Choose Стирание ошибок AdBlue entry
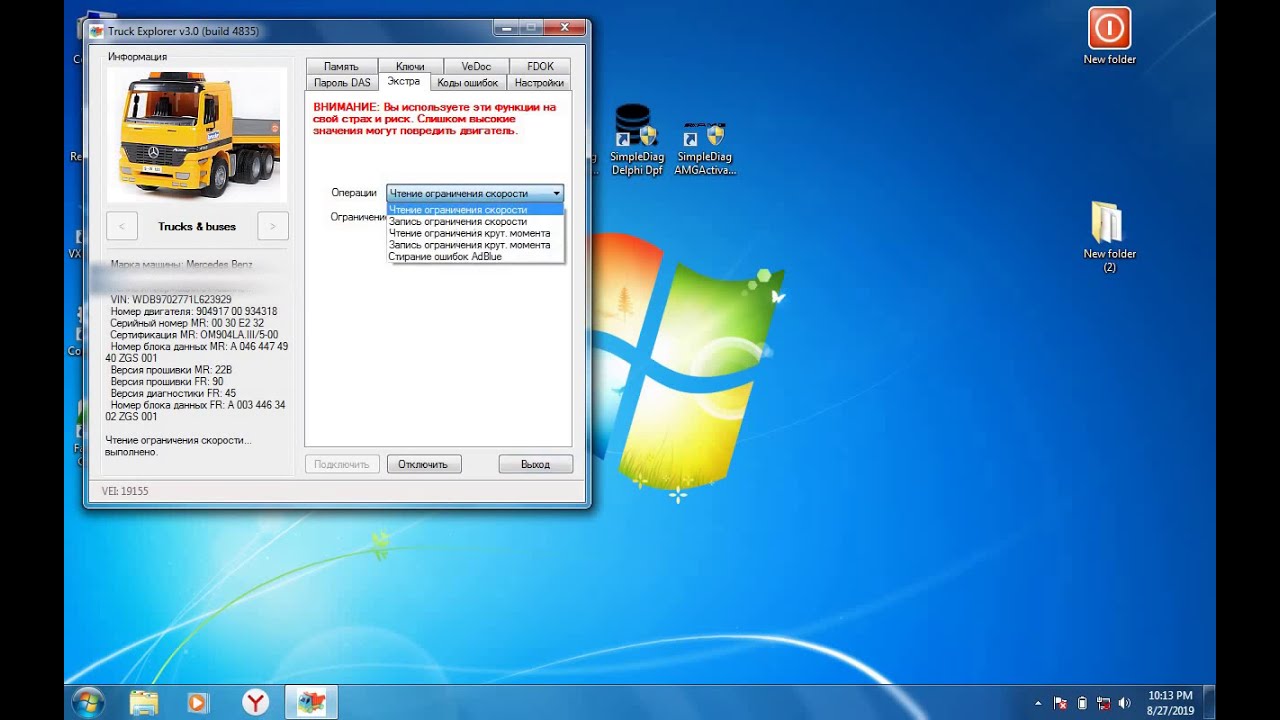The image size is (1280, 720). click(x=475, y=257)
